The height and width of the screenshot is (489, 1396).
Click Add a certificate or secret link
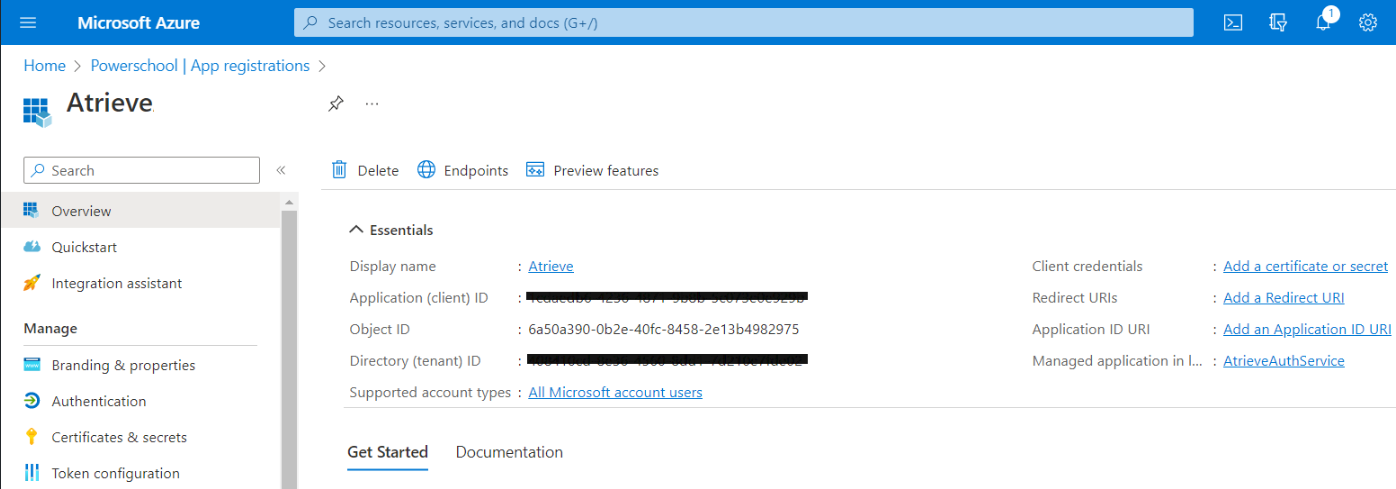pos(1305,266)
